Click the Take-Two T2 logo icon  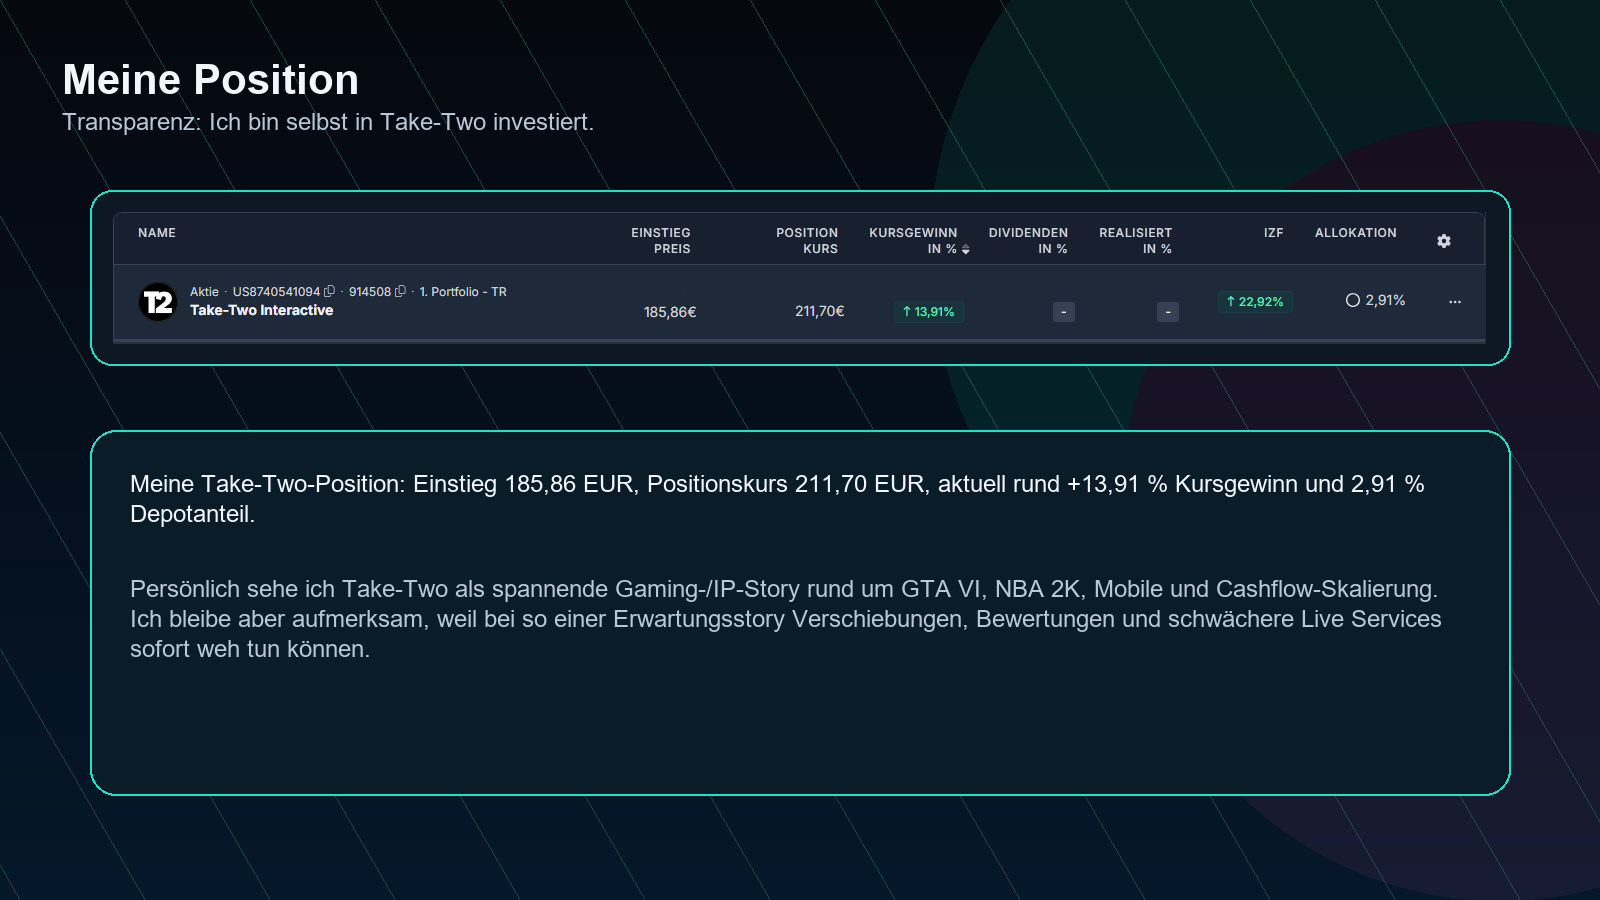tap(158, 302)
